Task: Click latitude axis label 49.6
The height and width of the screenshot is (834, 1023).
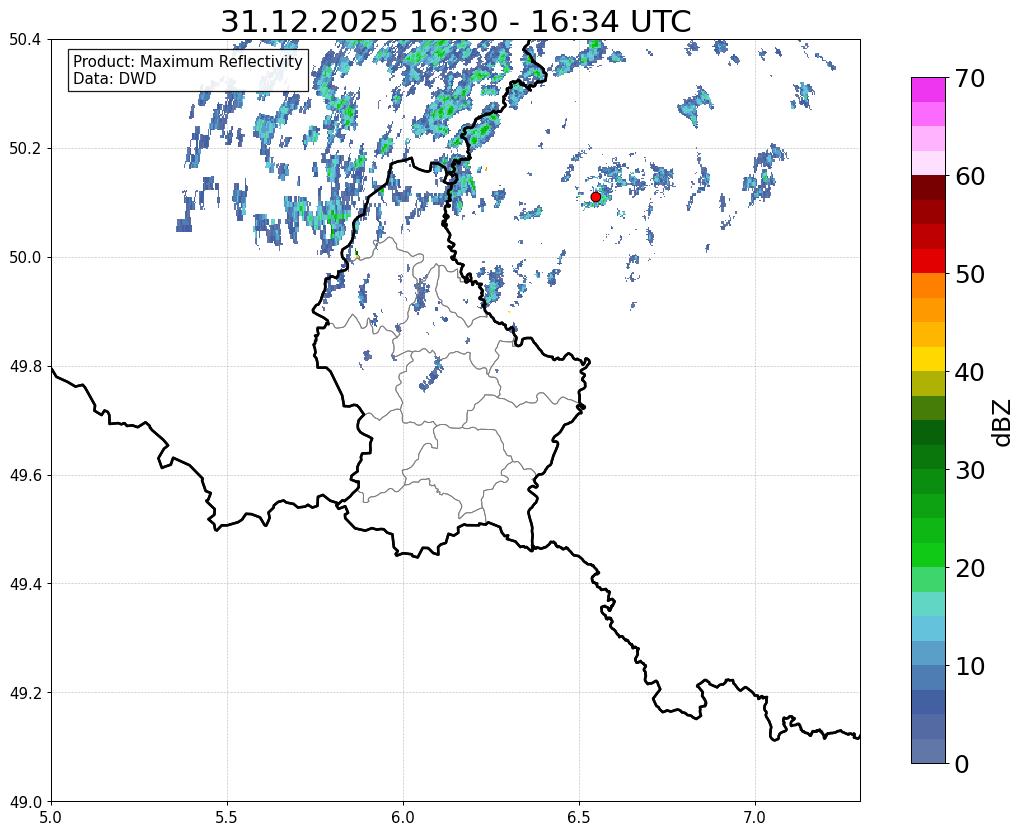Action: point(25,476)
